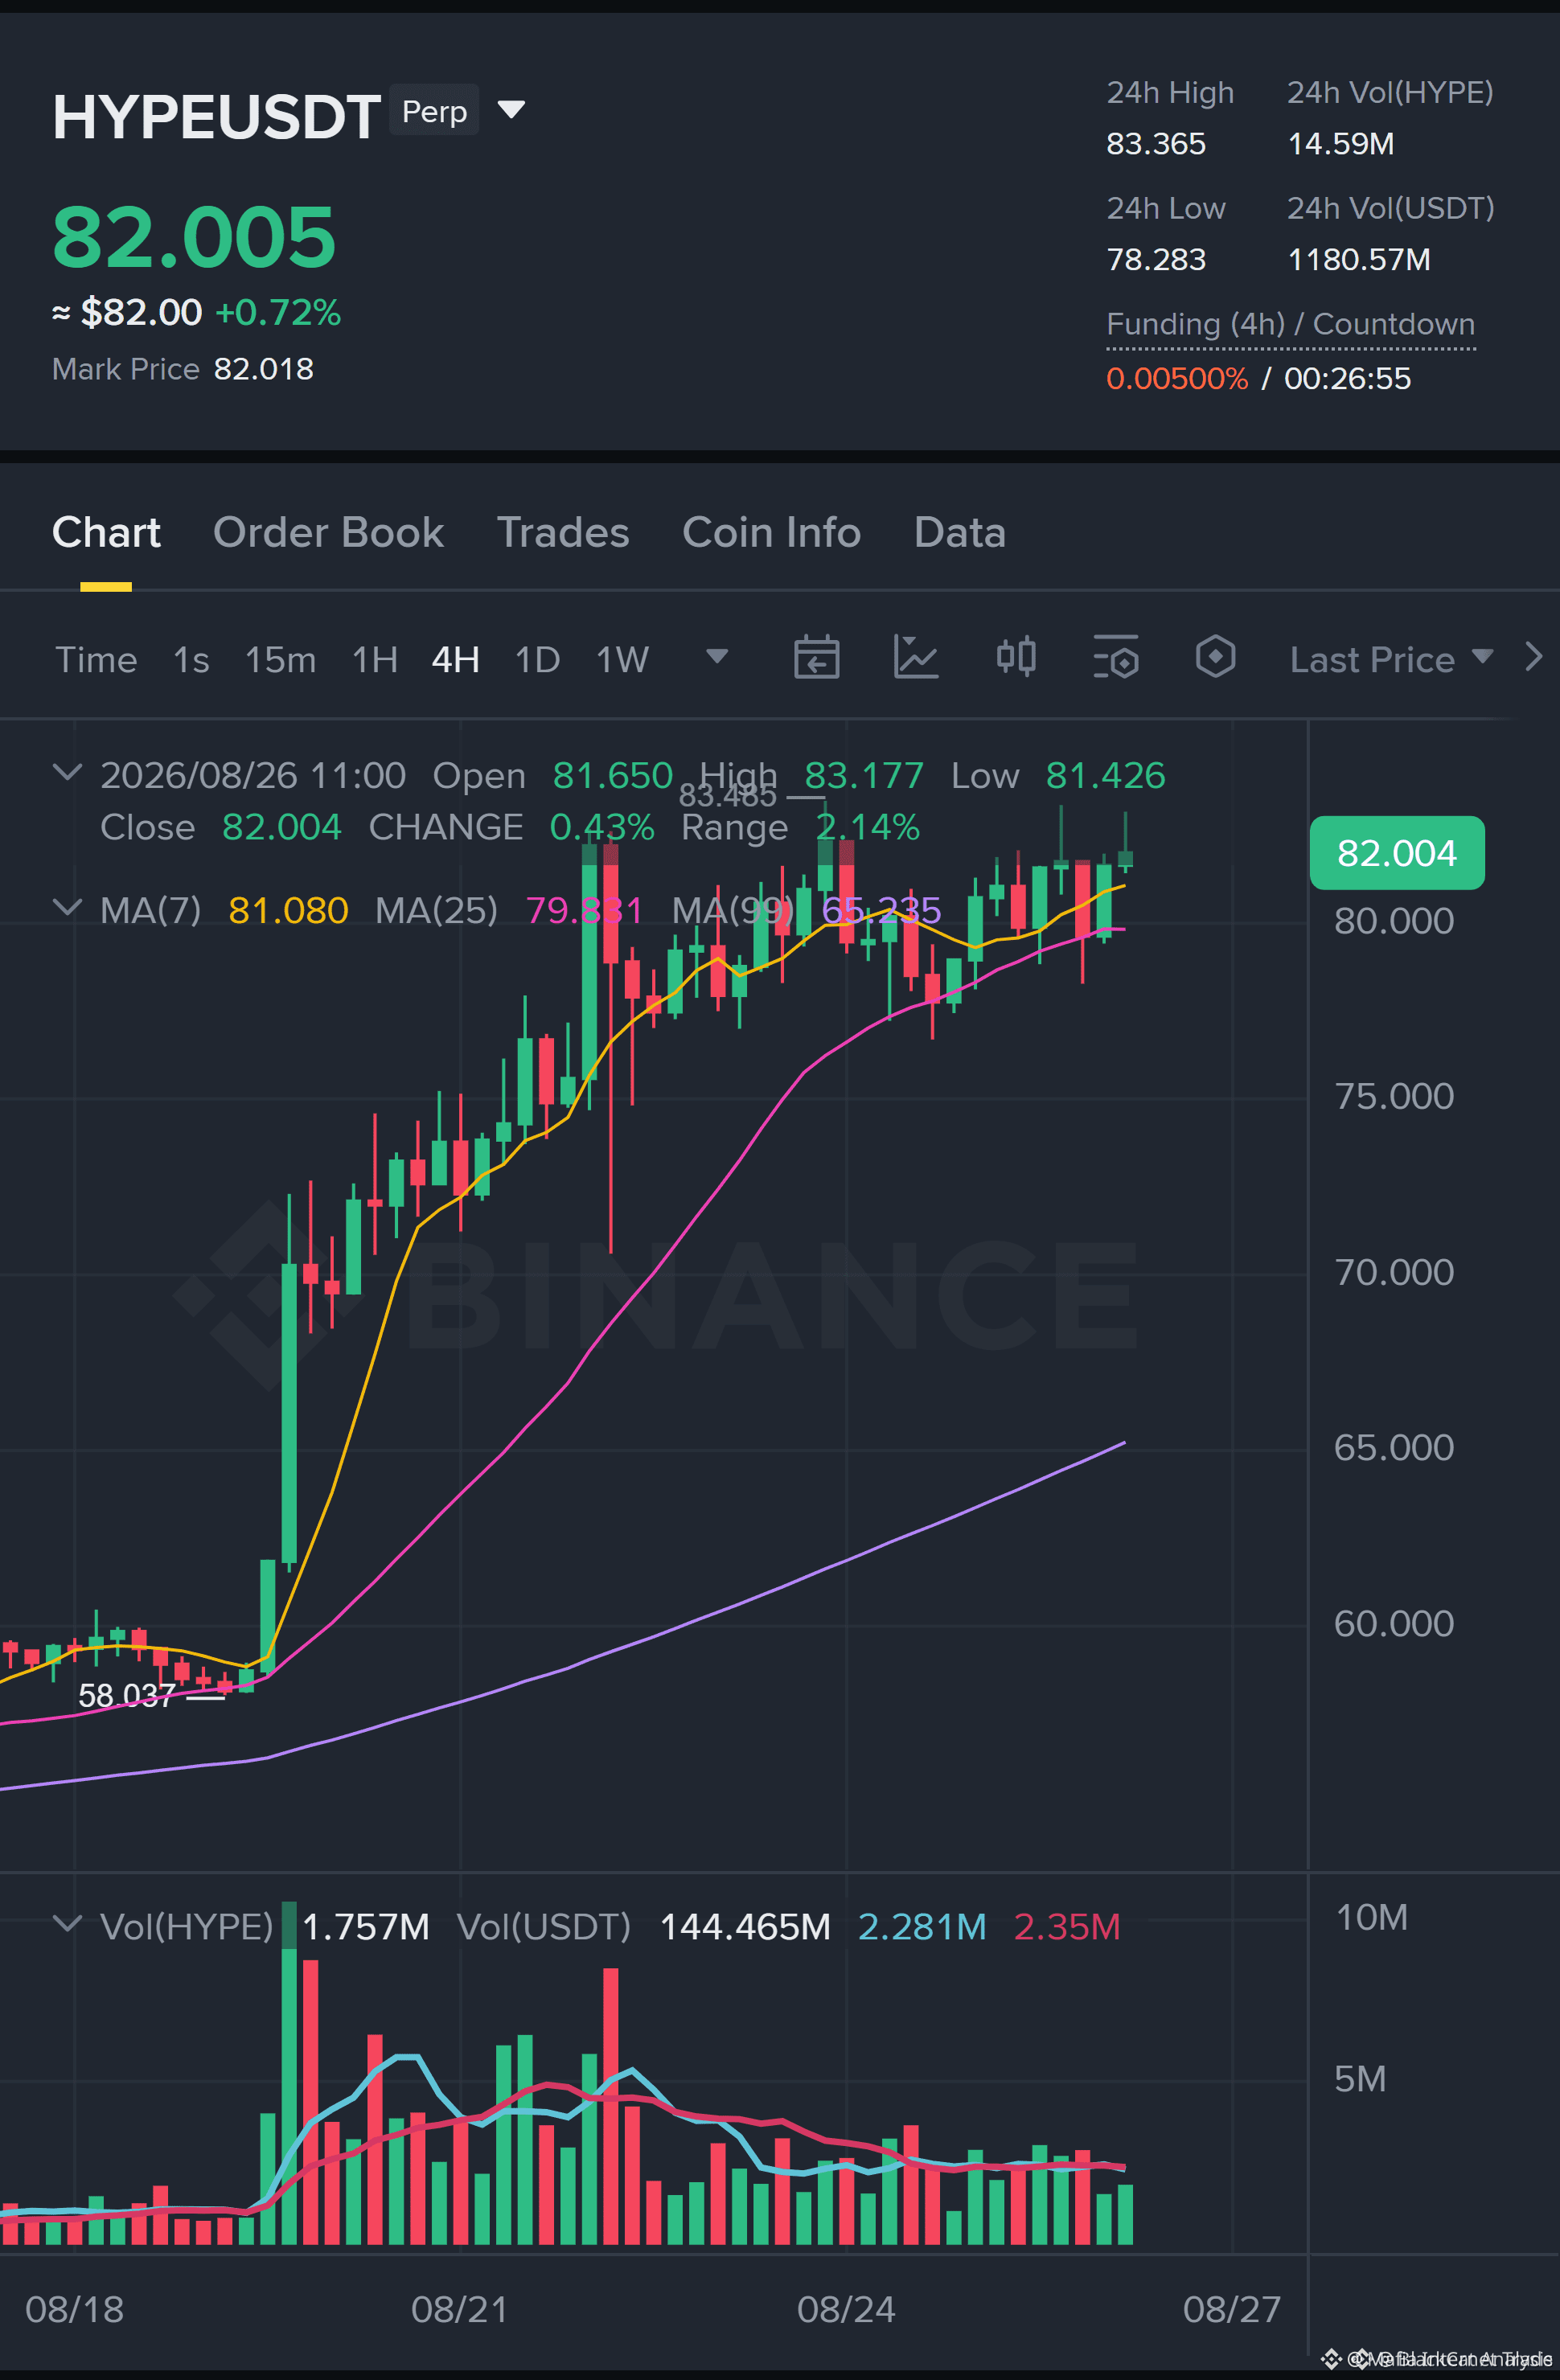Screen dimensions: 1560x2380
Task: Collapse the Vol(HYPE) volume legend
Action: [x=67, y=1923]
